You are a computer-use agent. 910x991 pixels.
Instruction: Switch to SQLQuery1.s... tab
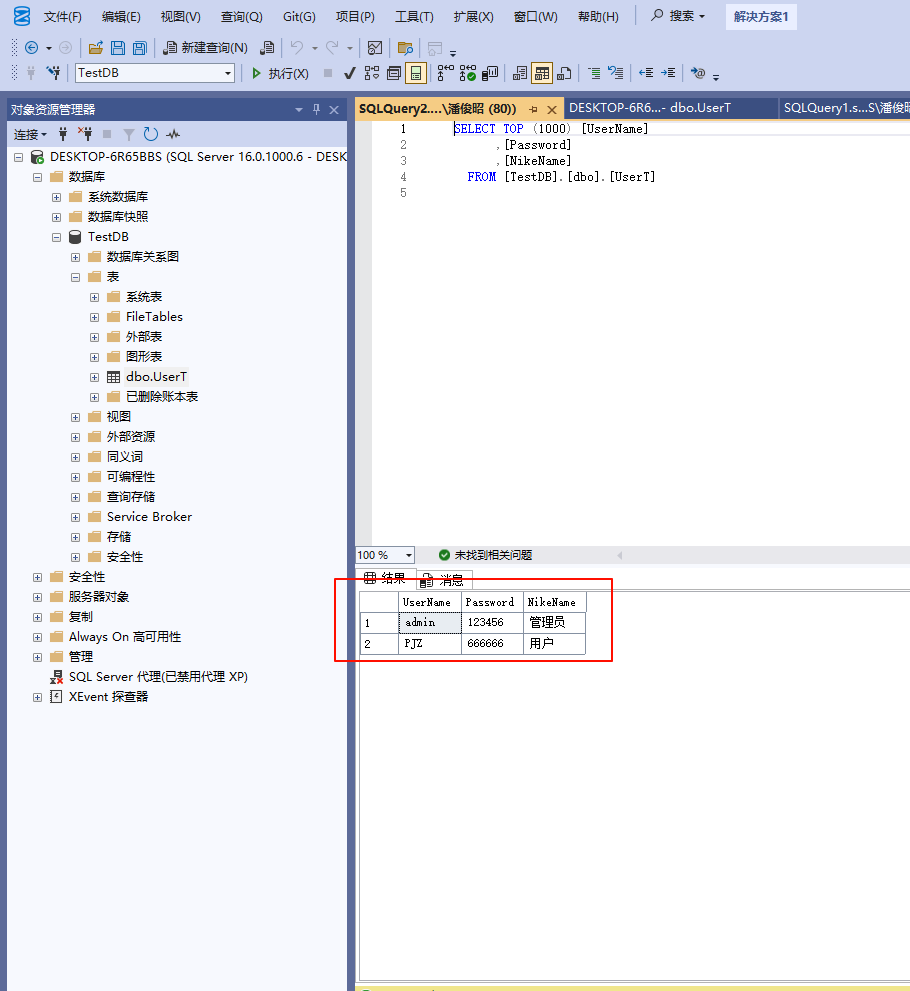846,108
